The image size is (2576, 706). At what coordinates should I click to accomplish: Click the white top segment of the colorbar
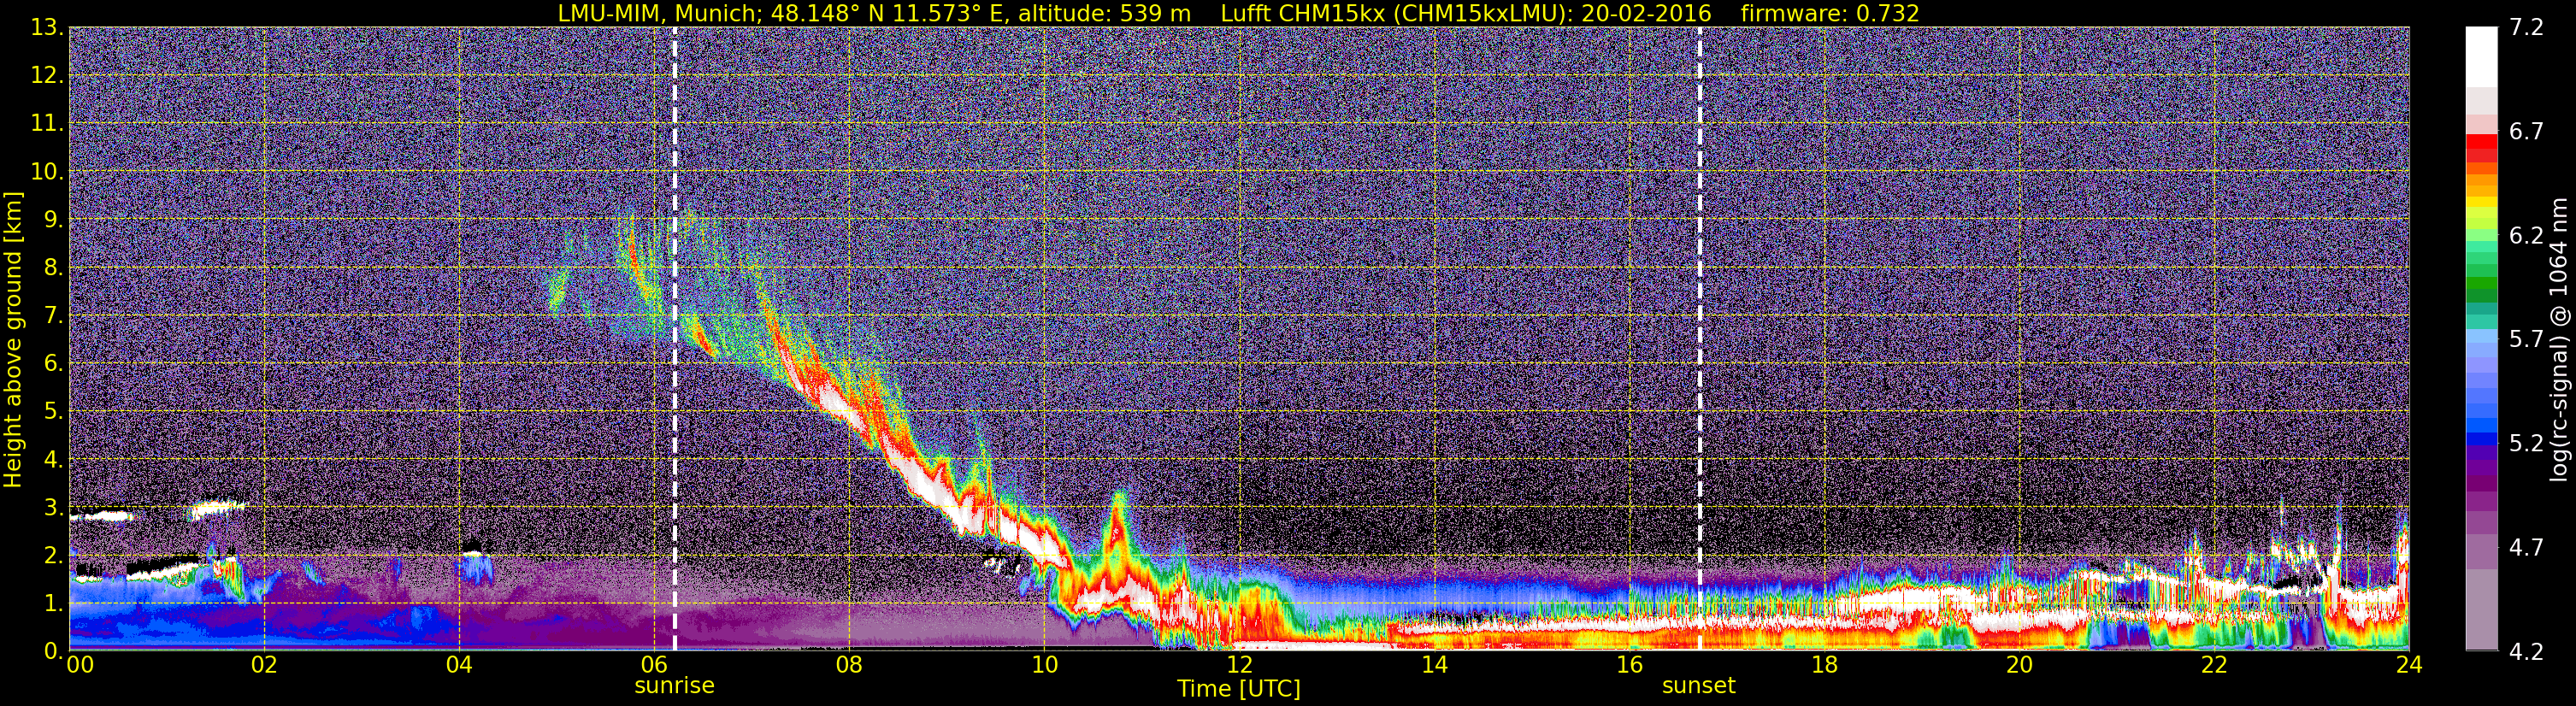[x=2481, y=57]
